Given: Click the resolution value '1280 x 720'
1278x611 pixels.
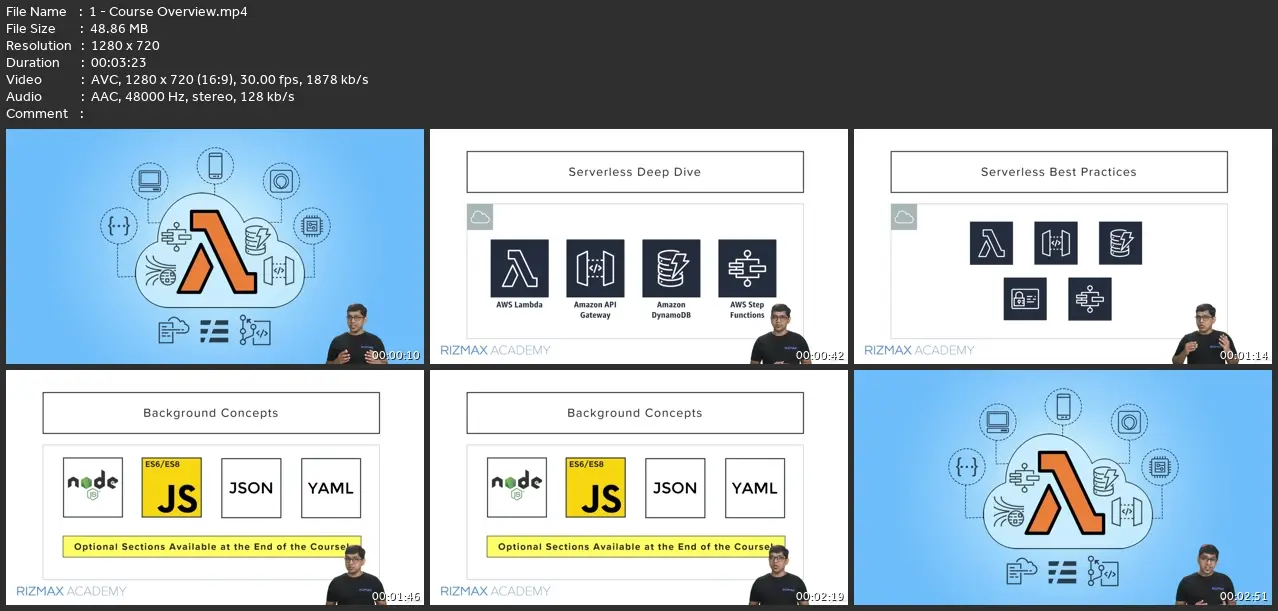Looking at the screenshot, I should pos(125,46).
